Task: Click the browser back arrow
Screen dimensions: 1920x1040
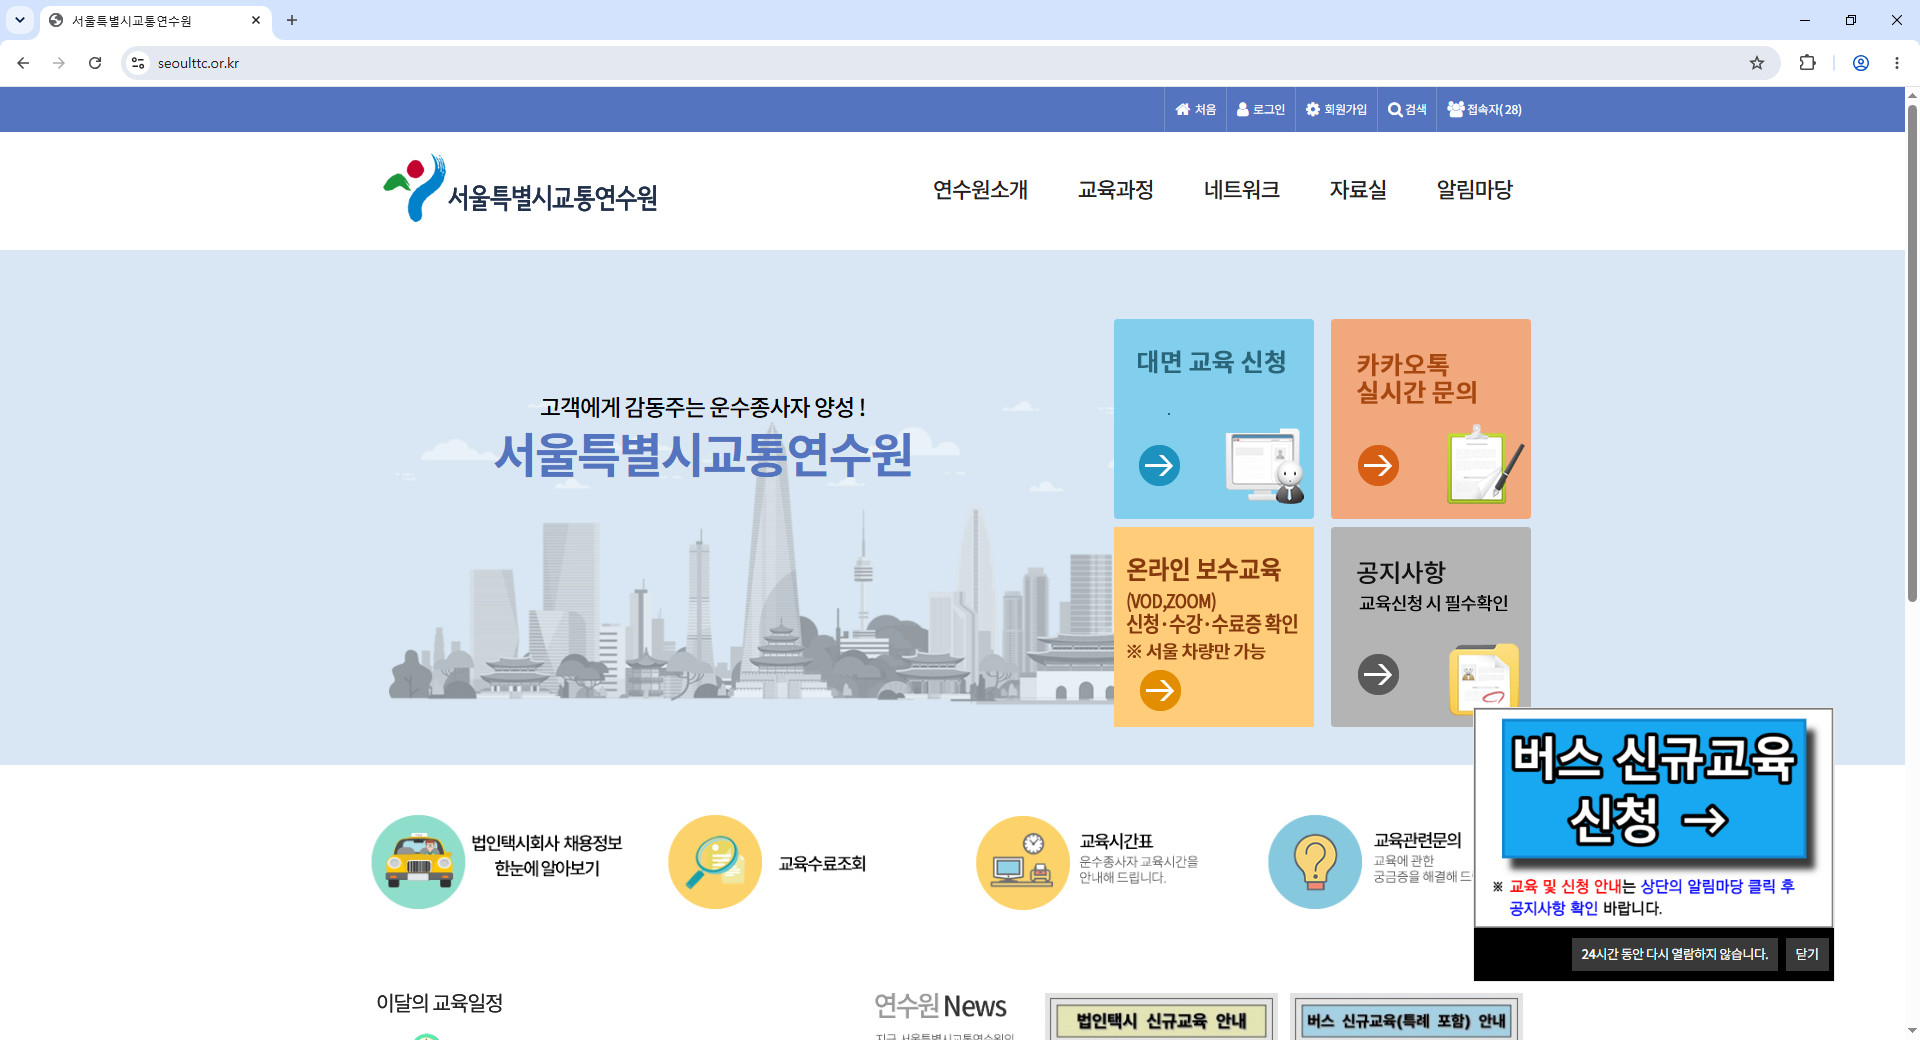Action: (23, 63)
